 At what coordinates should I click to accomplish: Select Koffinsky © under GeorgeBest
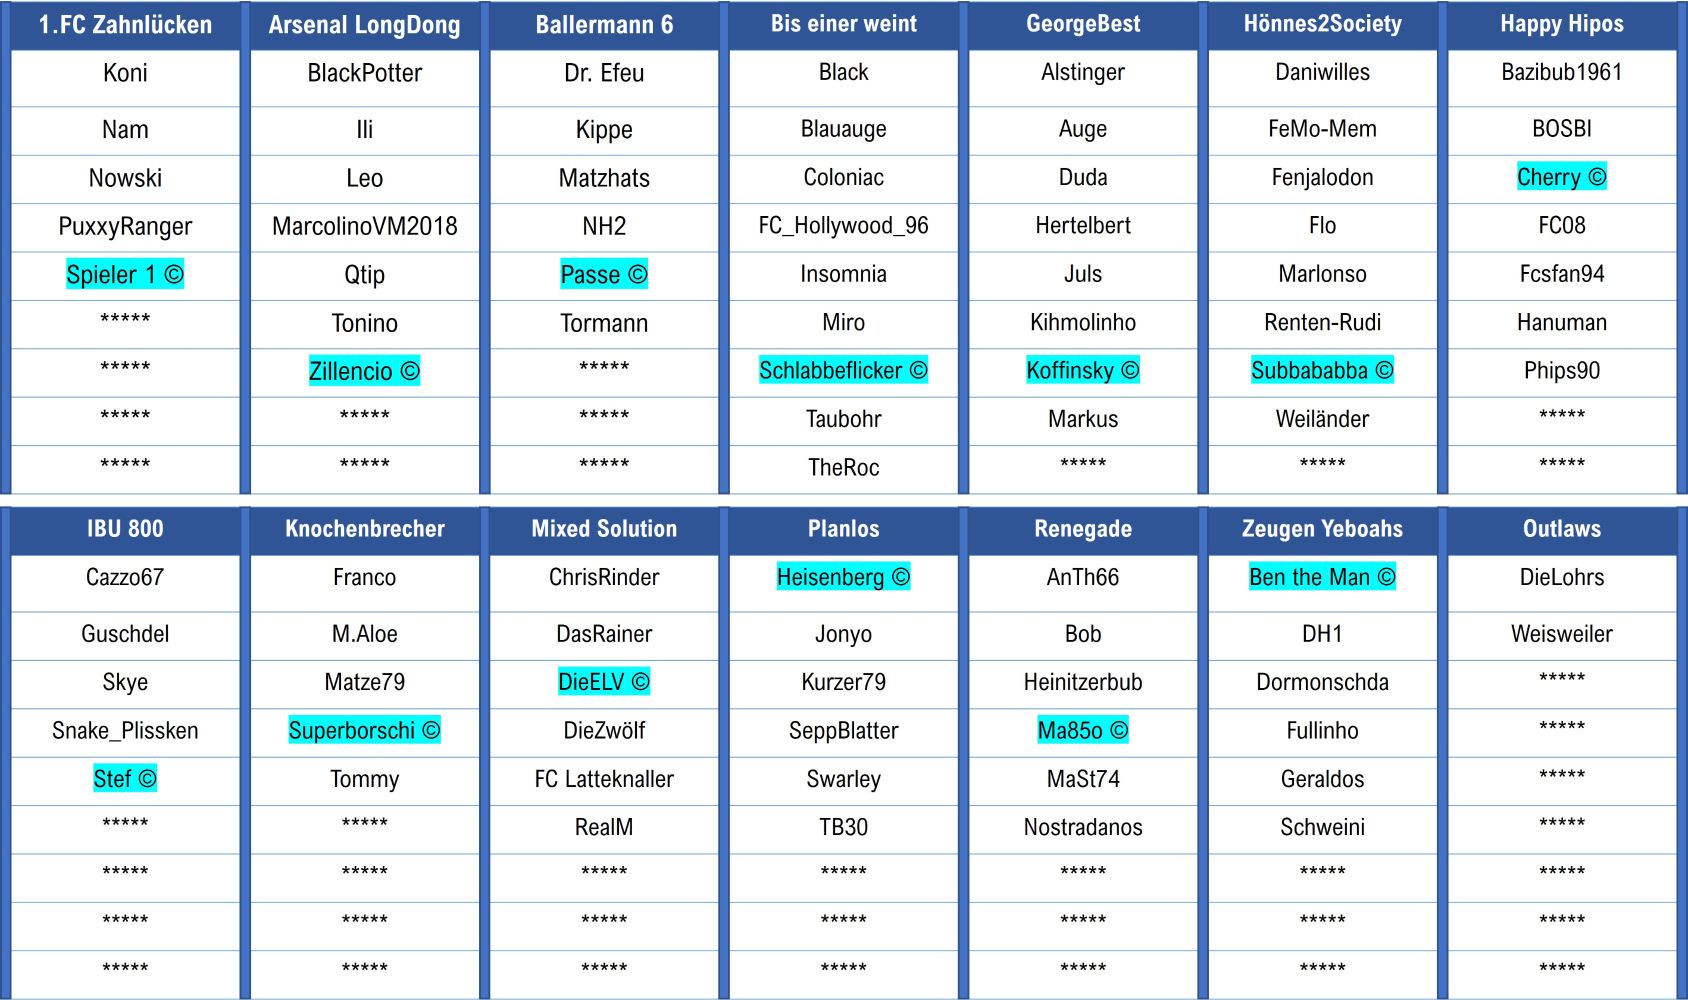(1083, 370)
